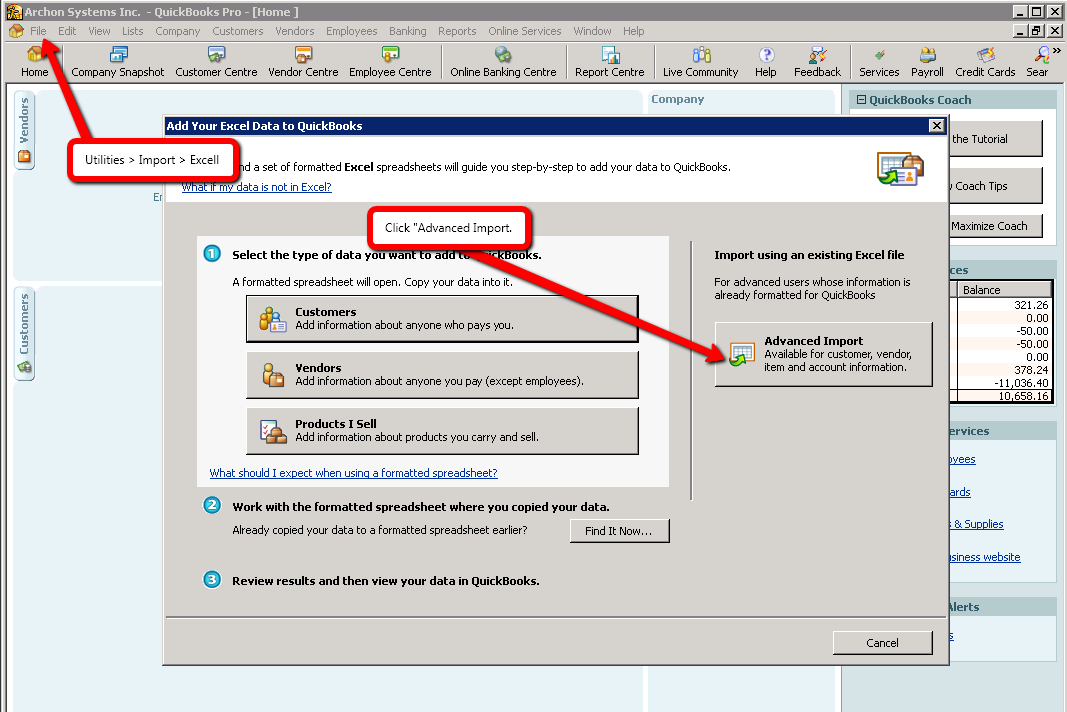Screen dimensions: 1067x712
Task: Open the Reports menu
Action: (x=457, y=31)
